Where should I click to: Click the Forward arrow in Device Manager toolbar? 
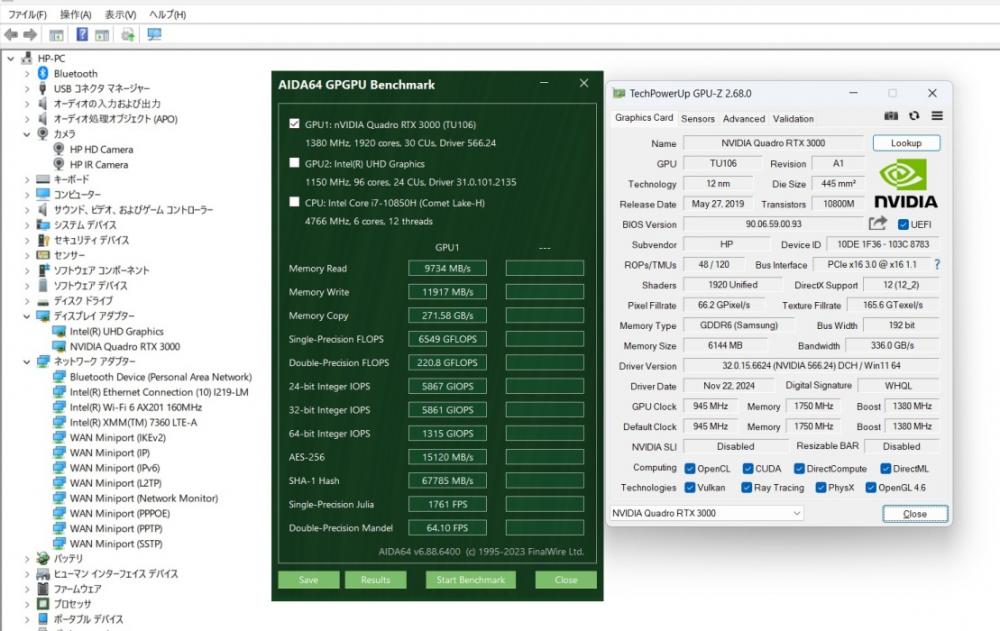(30, 34)
